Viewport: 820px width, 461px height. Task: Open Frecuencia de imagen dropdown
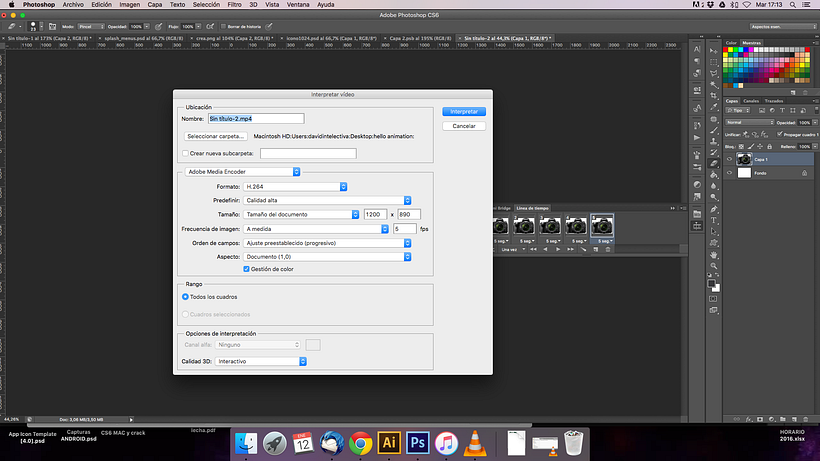click(316, 229)
